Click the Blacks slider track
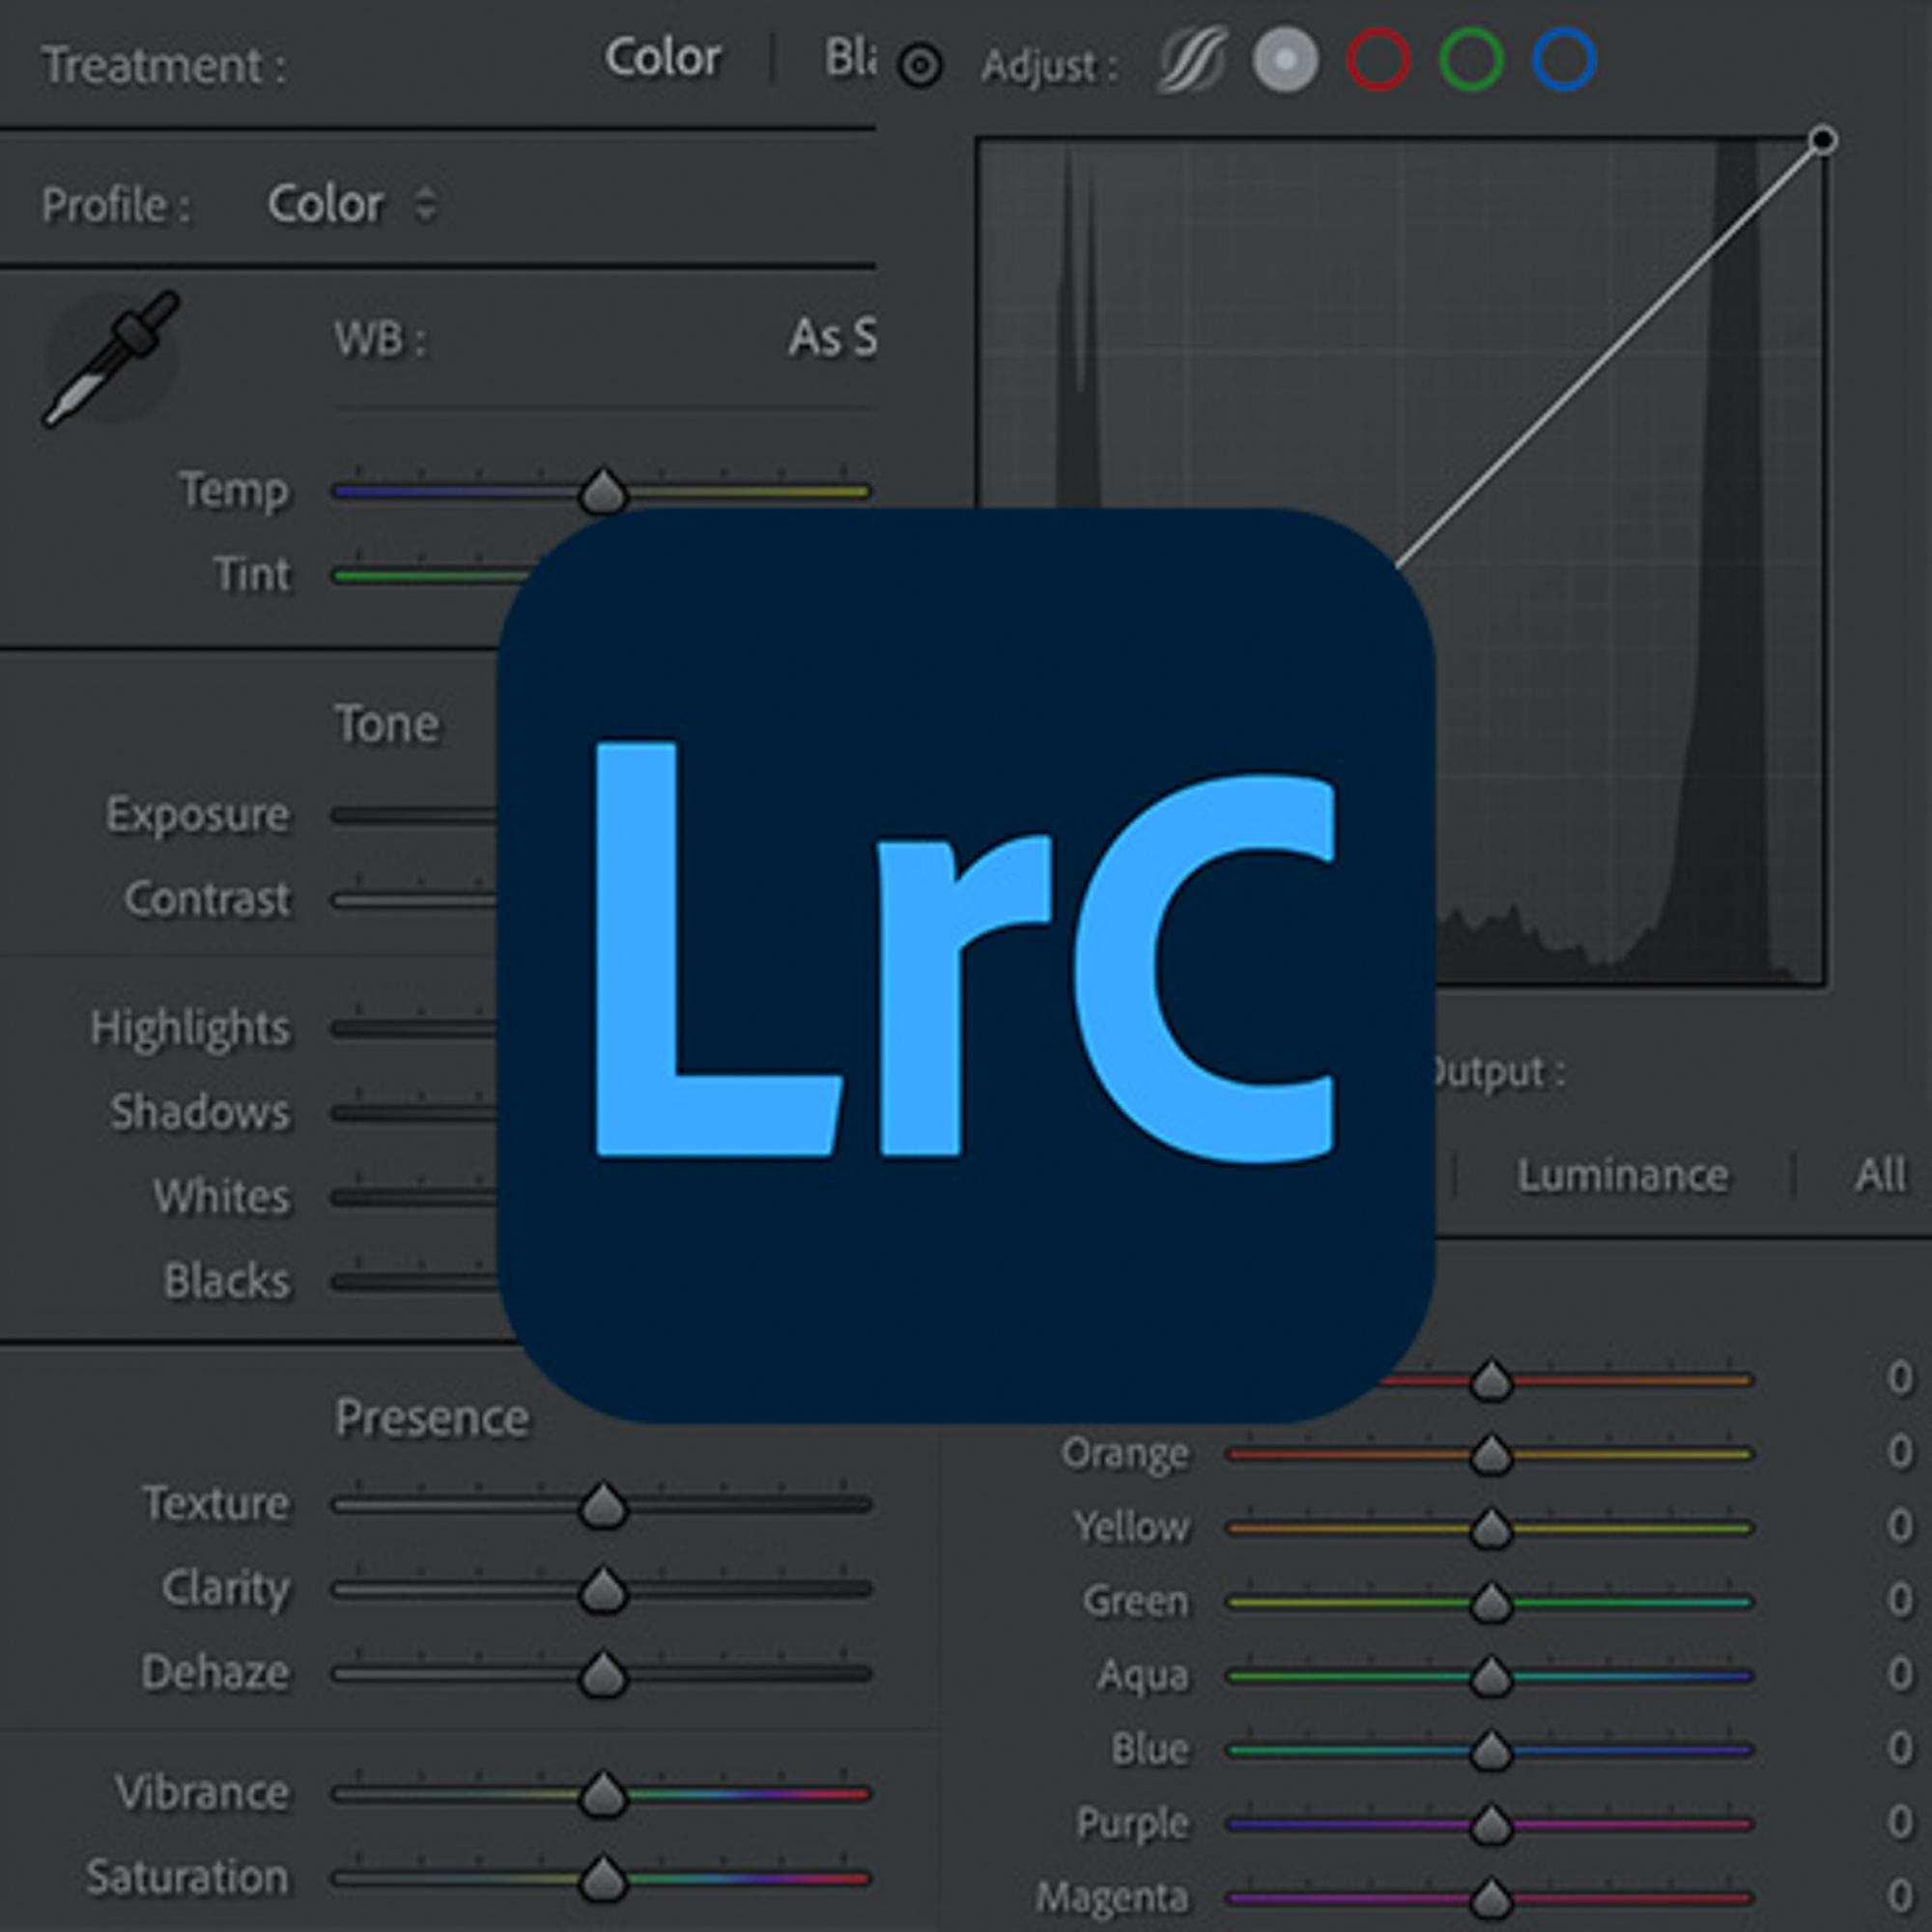The width and height of the screenshot is (1932, 1932). (415, 1281)
